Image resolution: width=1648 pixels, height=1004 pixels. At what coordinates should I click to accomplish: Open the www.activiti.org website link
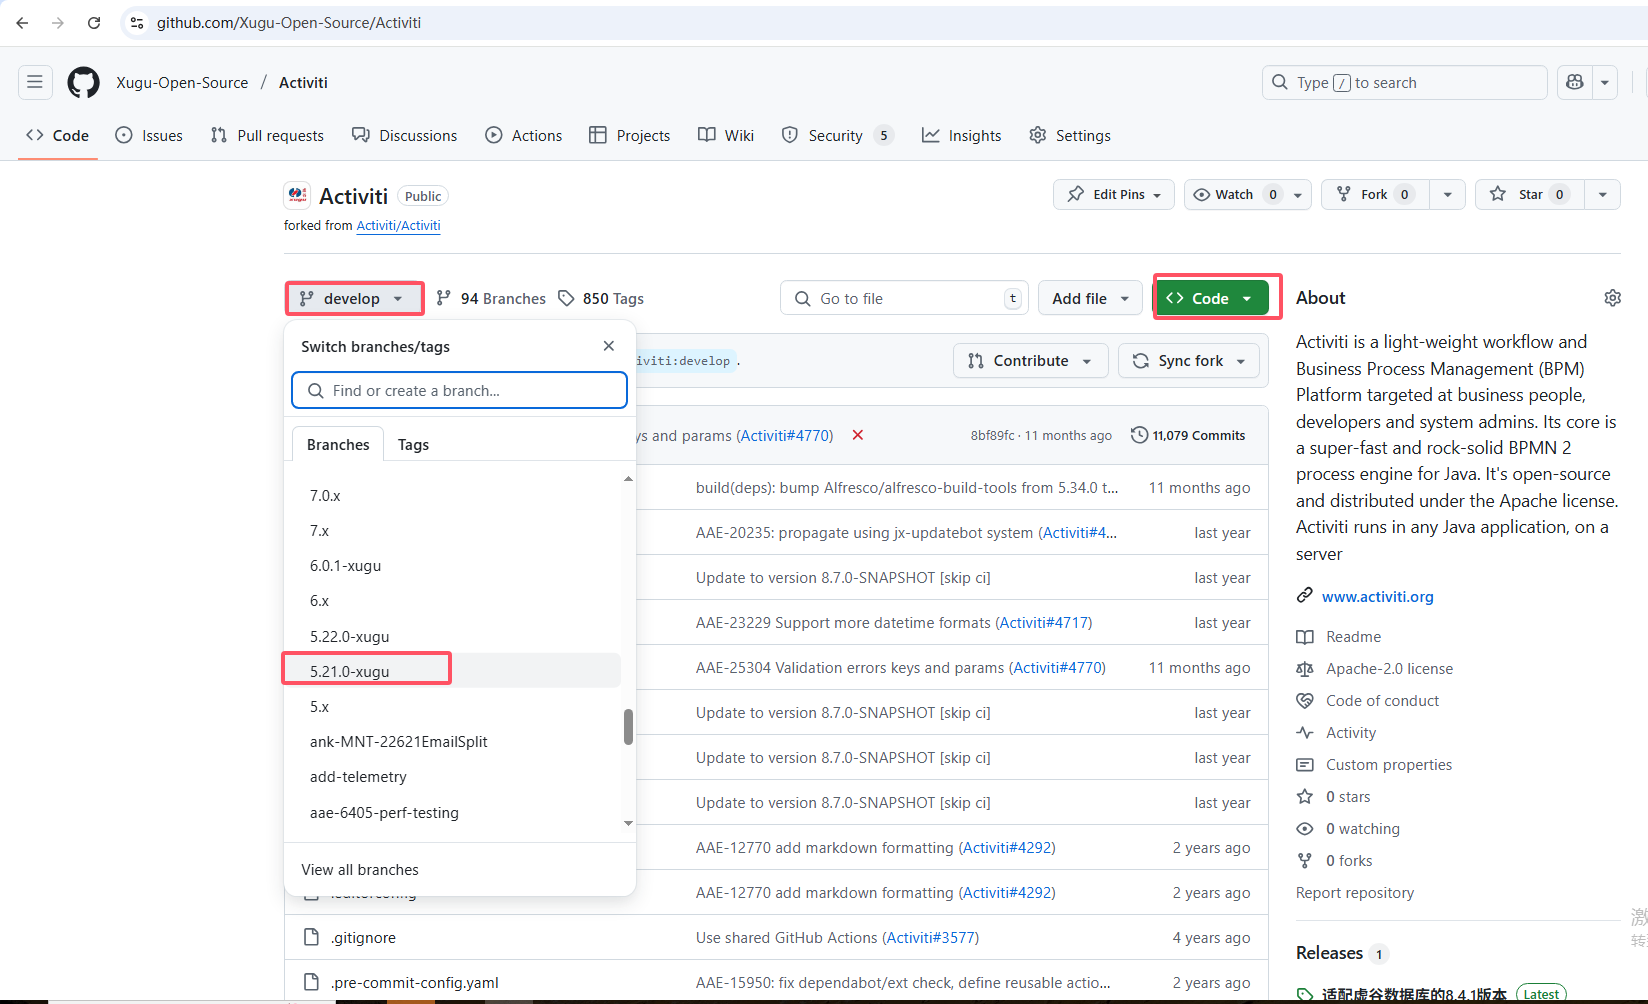pyautogui.click(x=1377, y=597)
